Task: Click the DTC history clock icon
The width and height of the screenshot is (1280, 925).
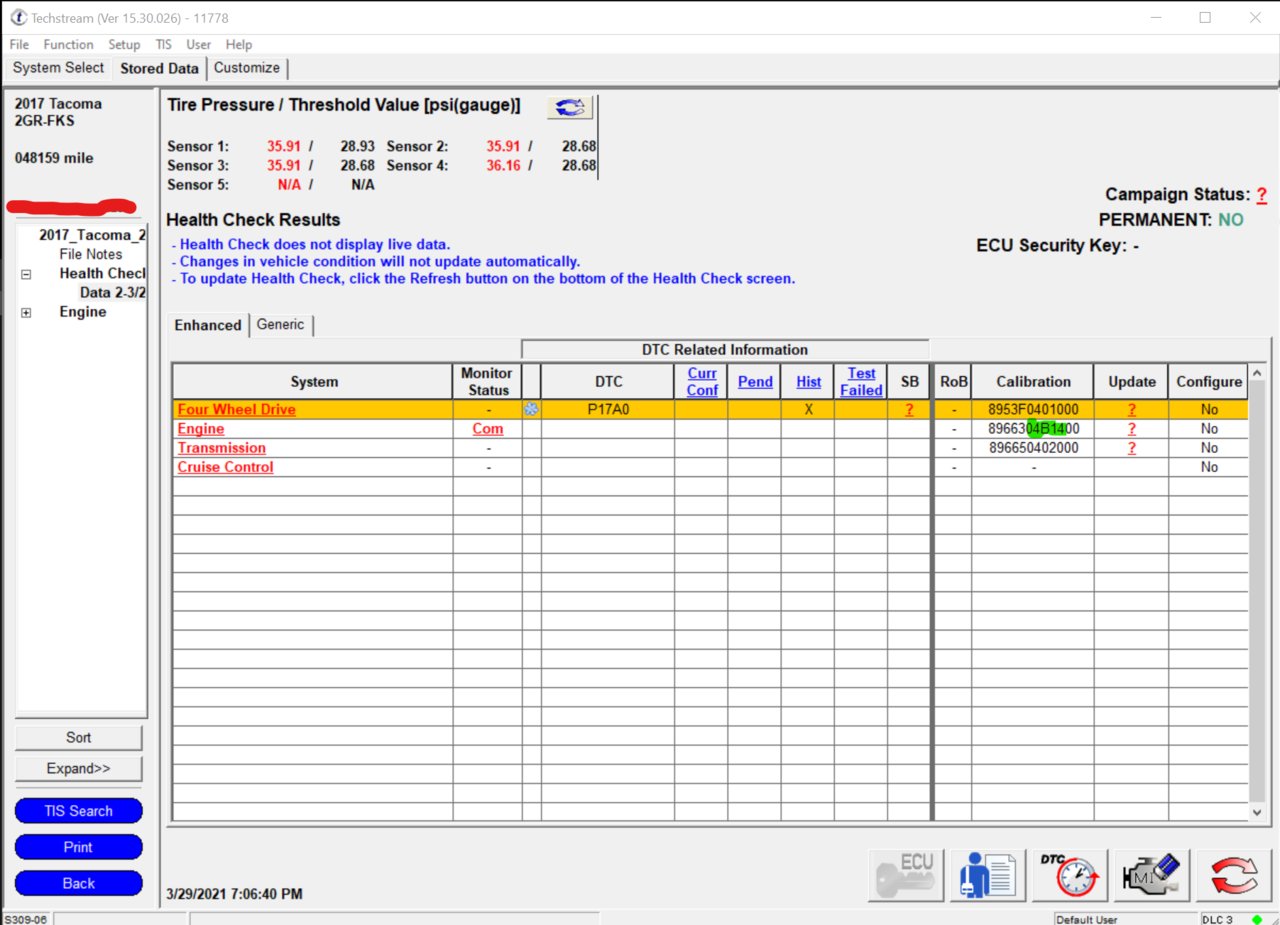Action: click(x=1070, y=876)
